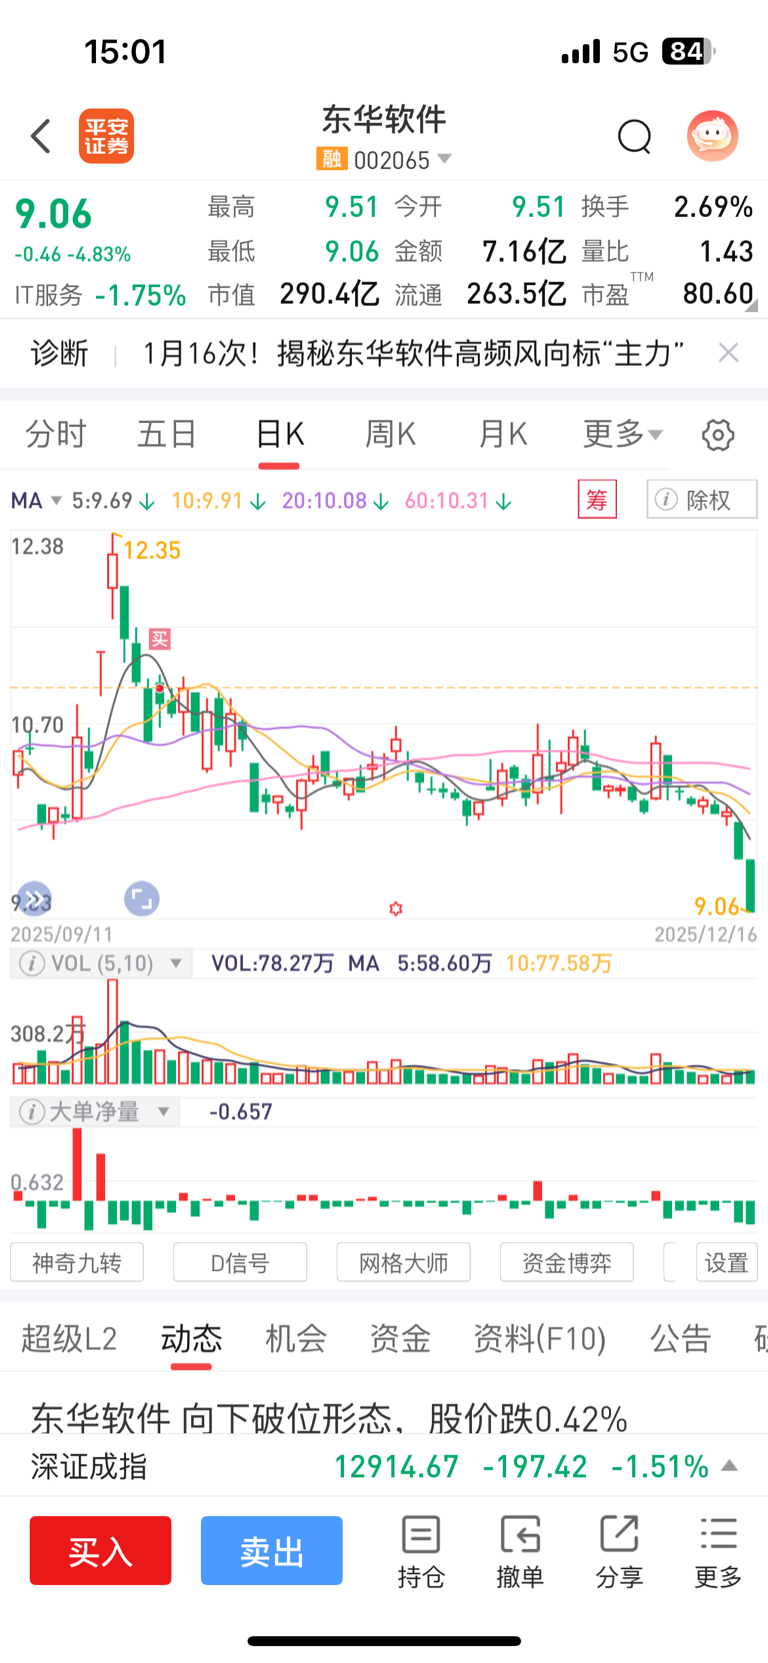Tap the 深证成指 index name
The width and height of the screenshot is (768, 1663).
[x=89, y=1467]
